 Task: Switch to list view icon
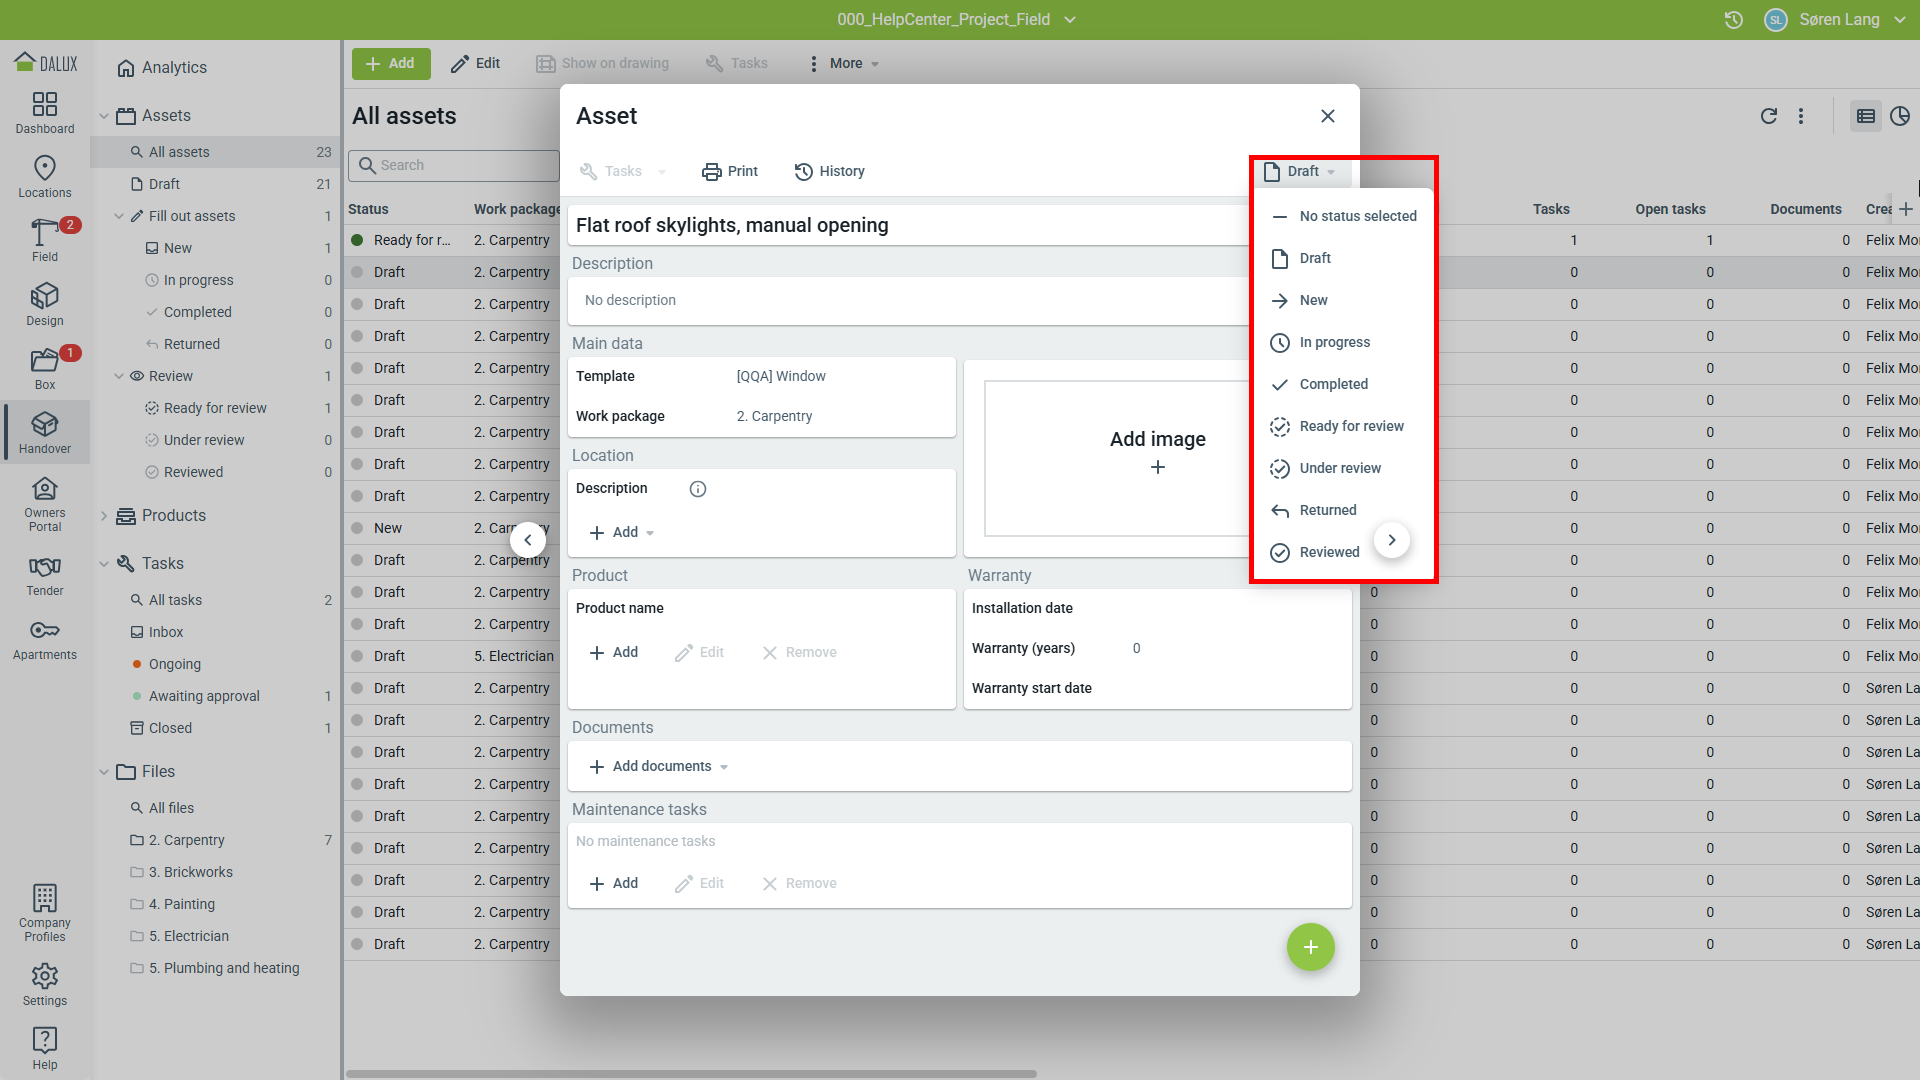tap(1865, 116)
